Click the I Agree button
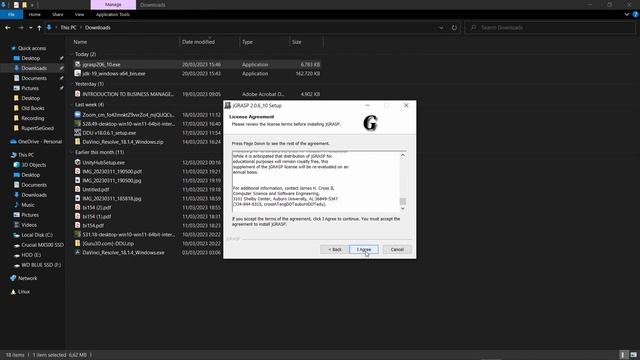 tap(364, 249)
